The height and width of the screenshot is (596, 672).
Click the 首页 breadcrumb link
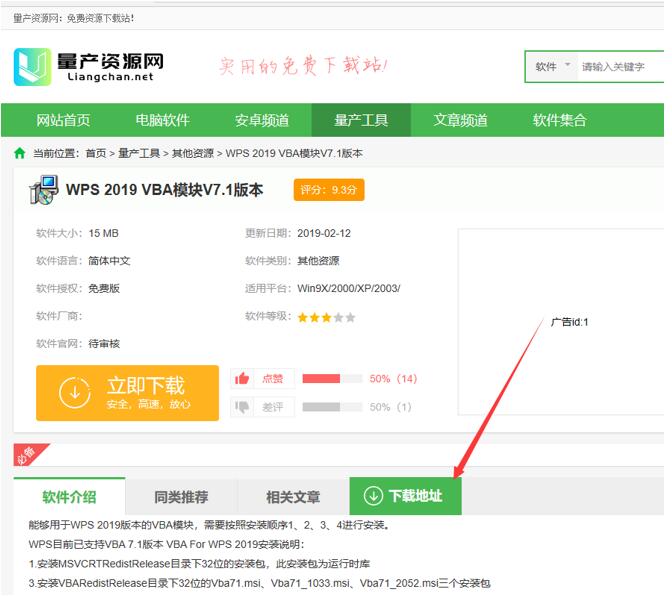(x=96, y=153)
